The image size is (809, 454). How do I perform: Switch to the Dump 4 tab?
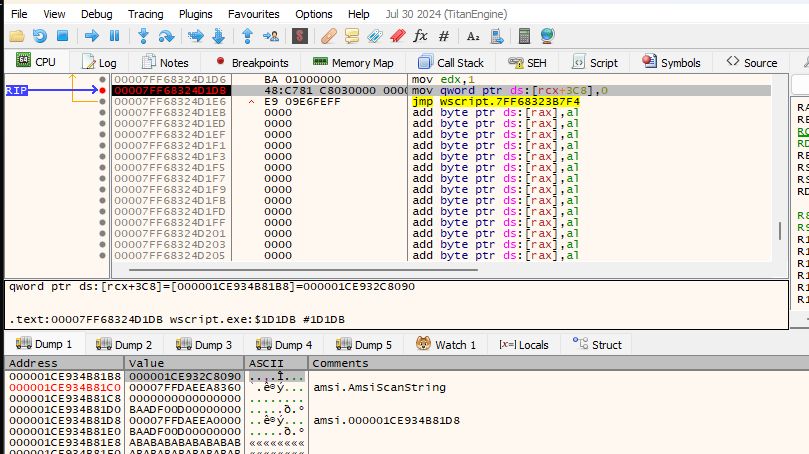[x=284, y=345]
